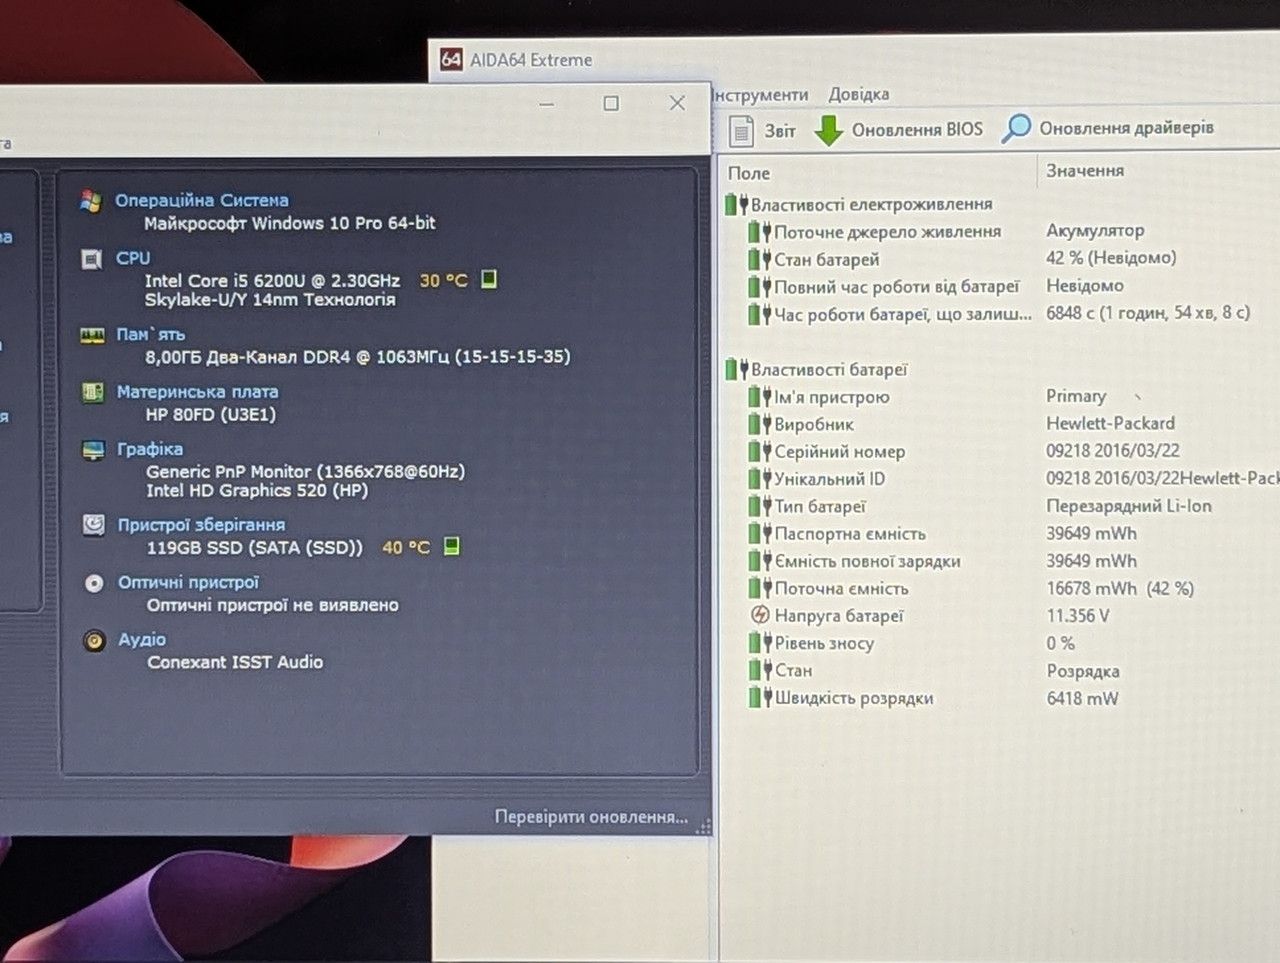Click the green CPU temperature indicator
Screen dimensions: 1280x963
point(489,279)
